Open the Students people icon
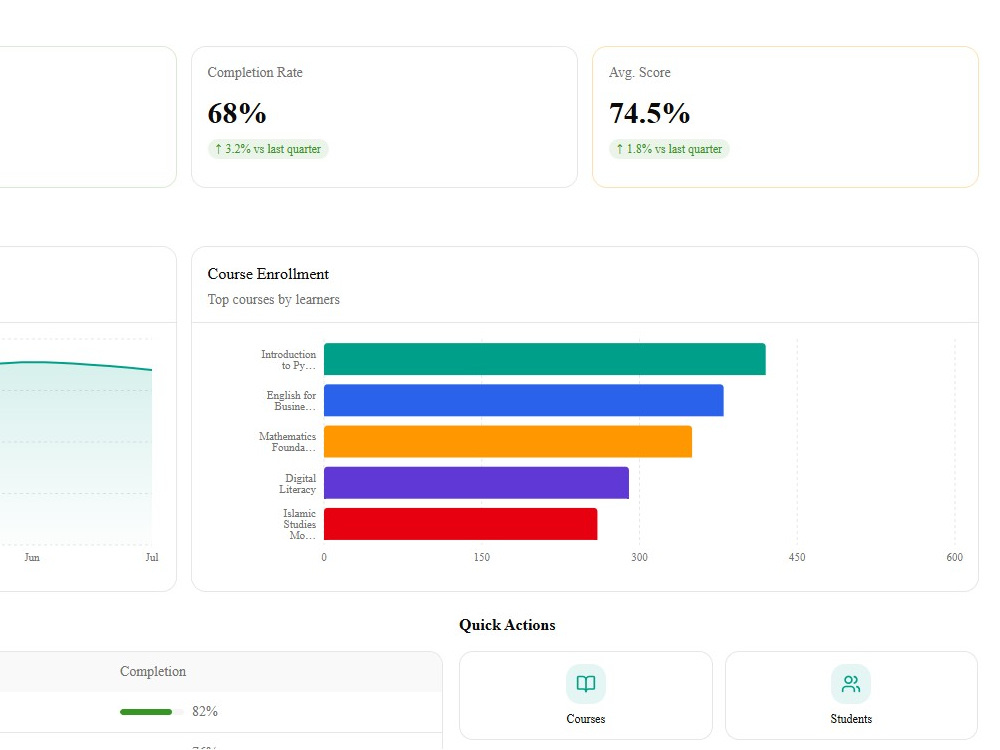Image resolution: width=1000 pixels, height=750 pixels. (851, 684)
